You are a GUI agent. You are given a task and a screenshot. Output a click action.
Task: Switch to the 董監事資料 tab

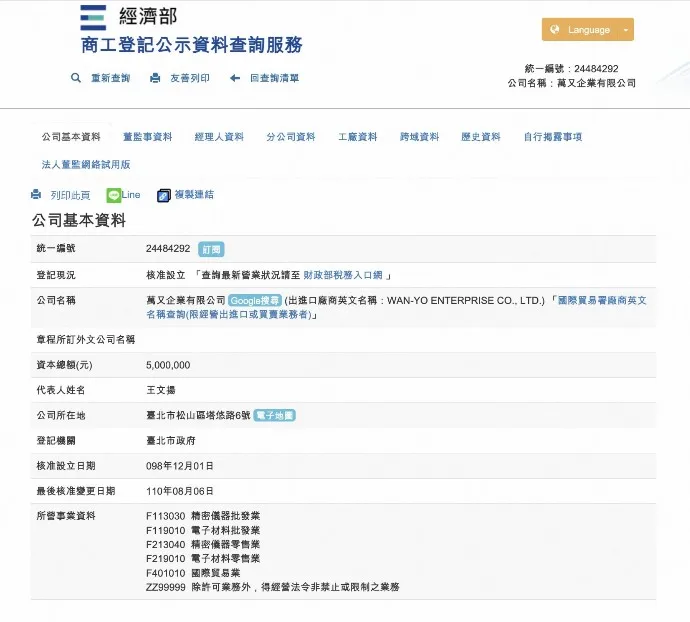147,137
